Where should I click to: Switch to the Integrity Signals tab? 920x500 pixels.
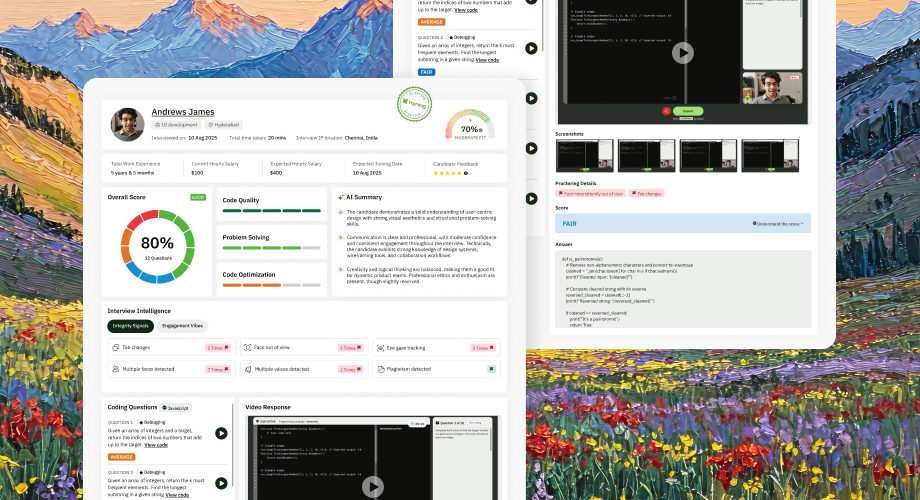[130, 326]
